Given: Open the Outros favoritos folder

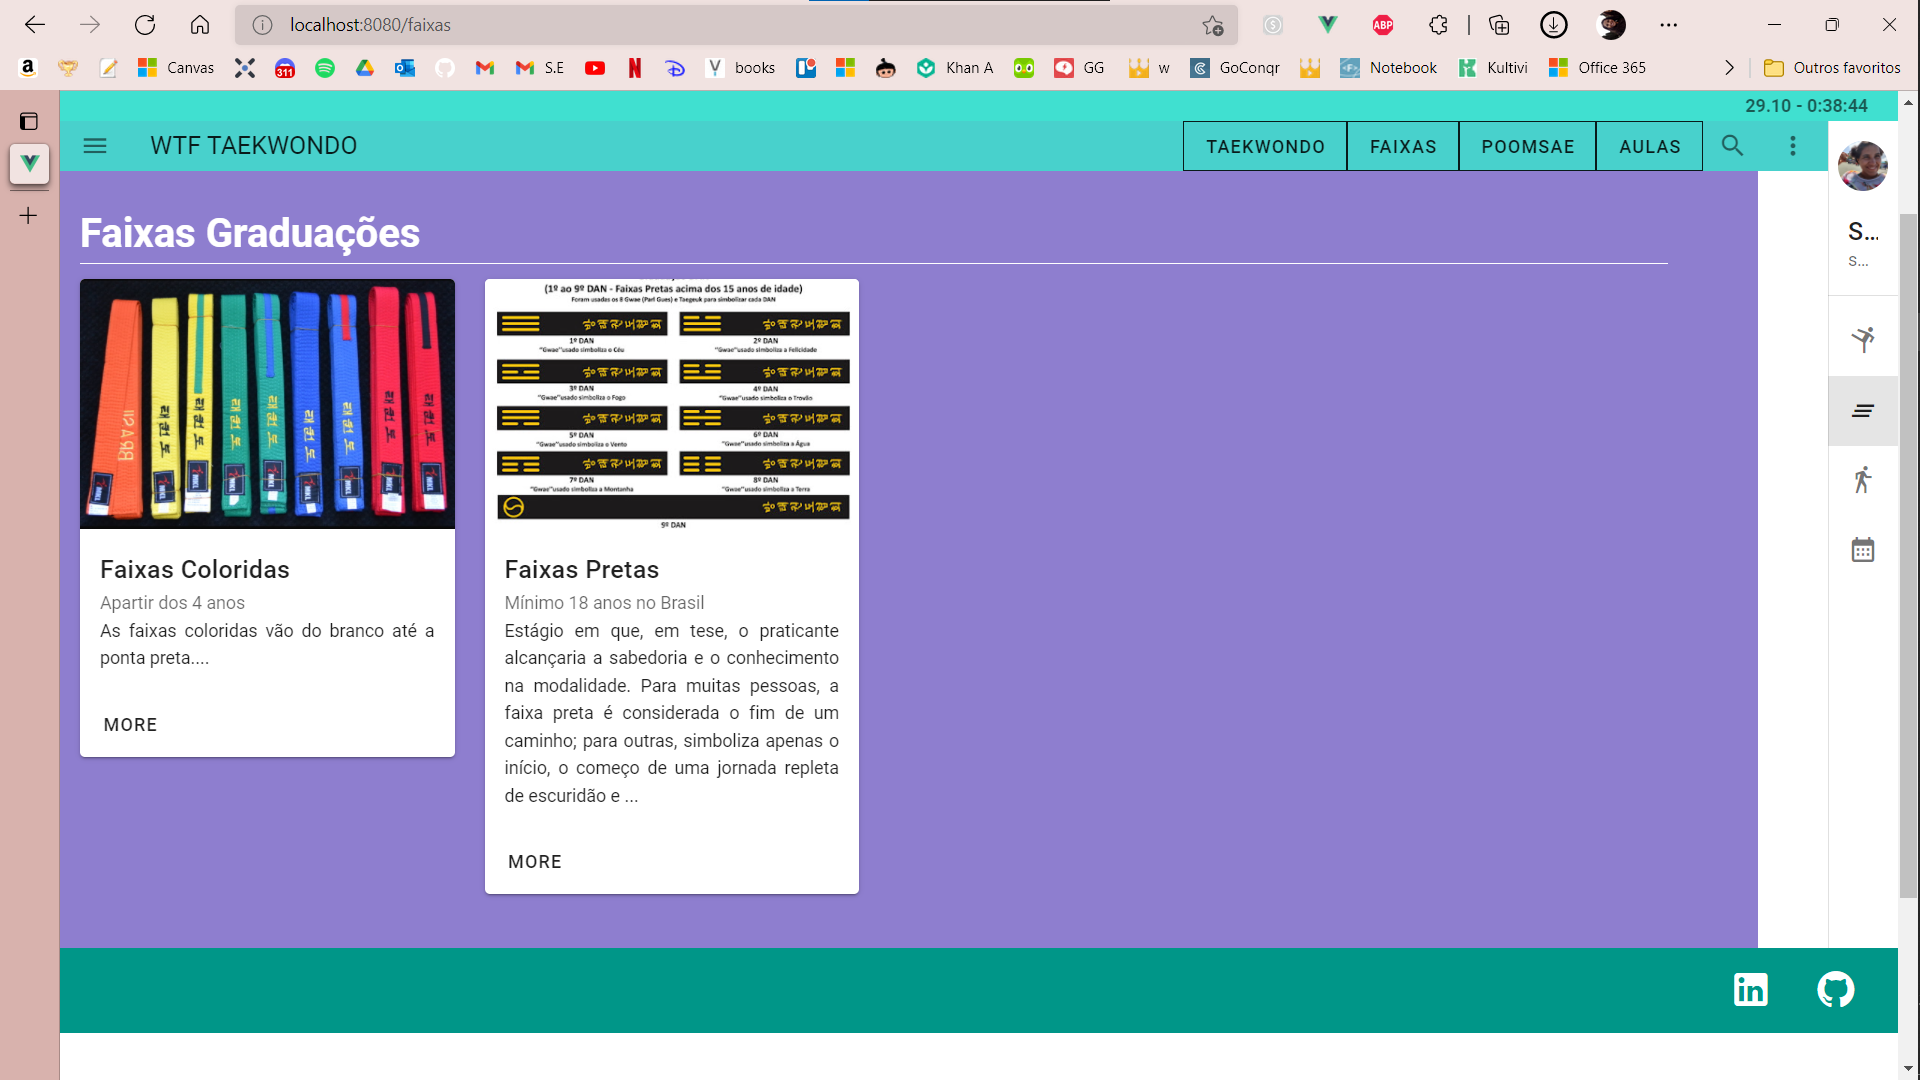Looking at the screenshot, I should 1832,68.
